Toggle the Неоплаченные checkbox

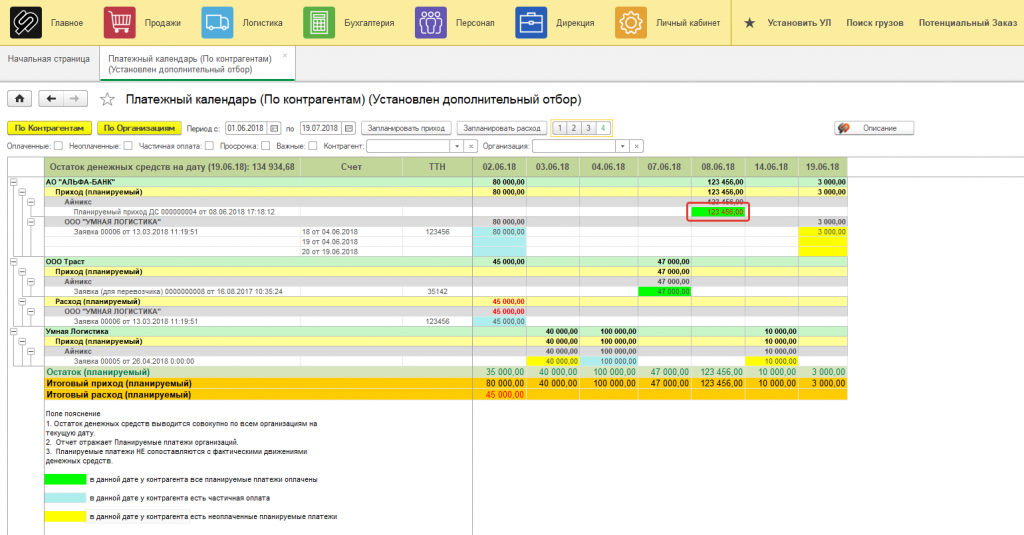(x=128, y=146)
